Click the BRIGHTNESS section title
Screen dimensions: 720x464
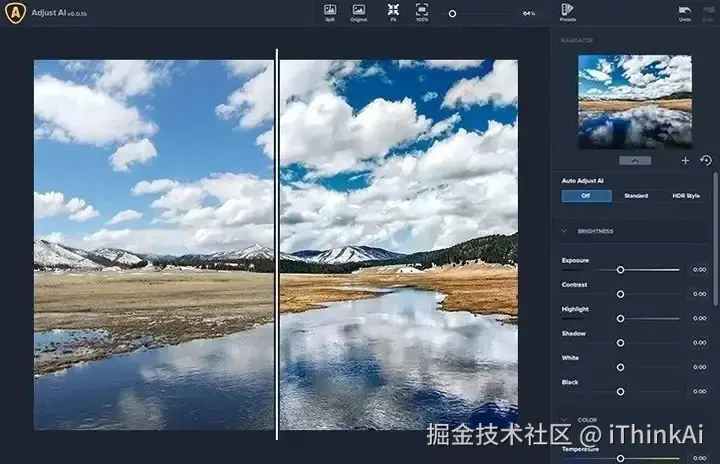tap(595, 231)
